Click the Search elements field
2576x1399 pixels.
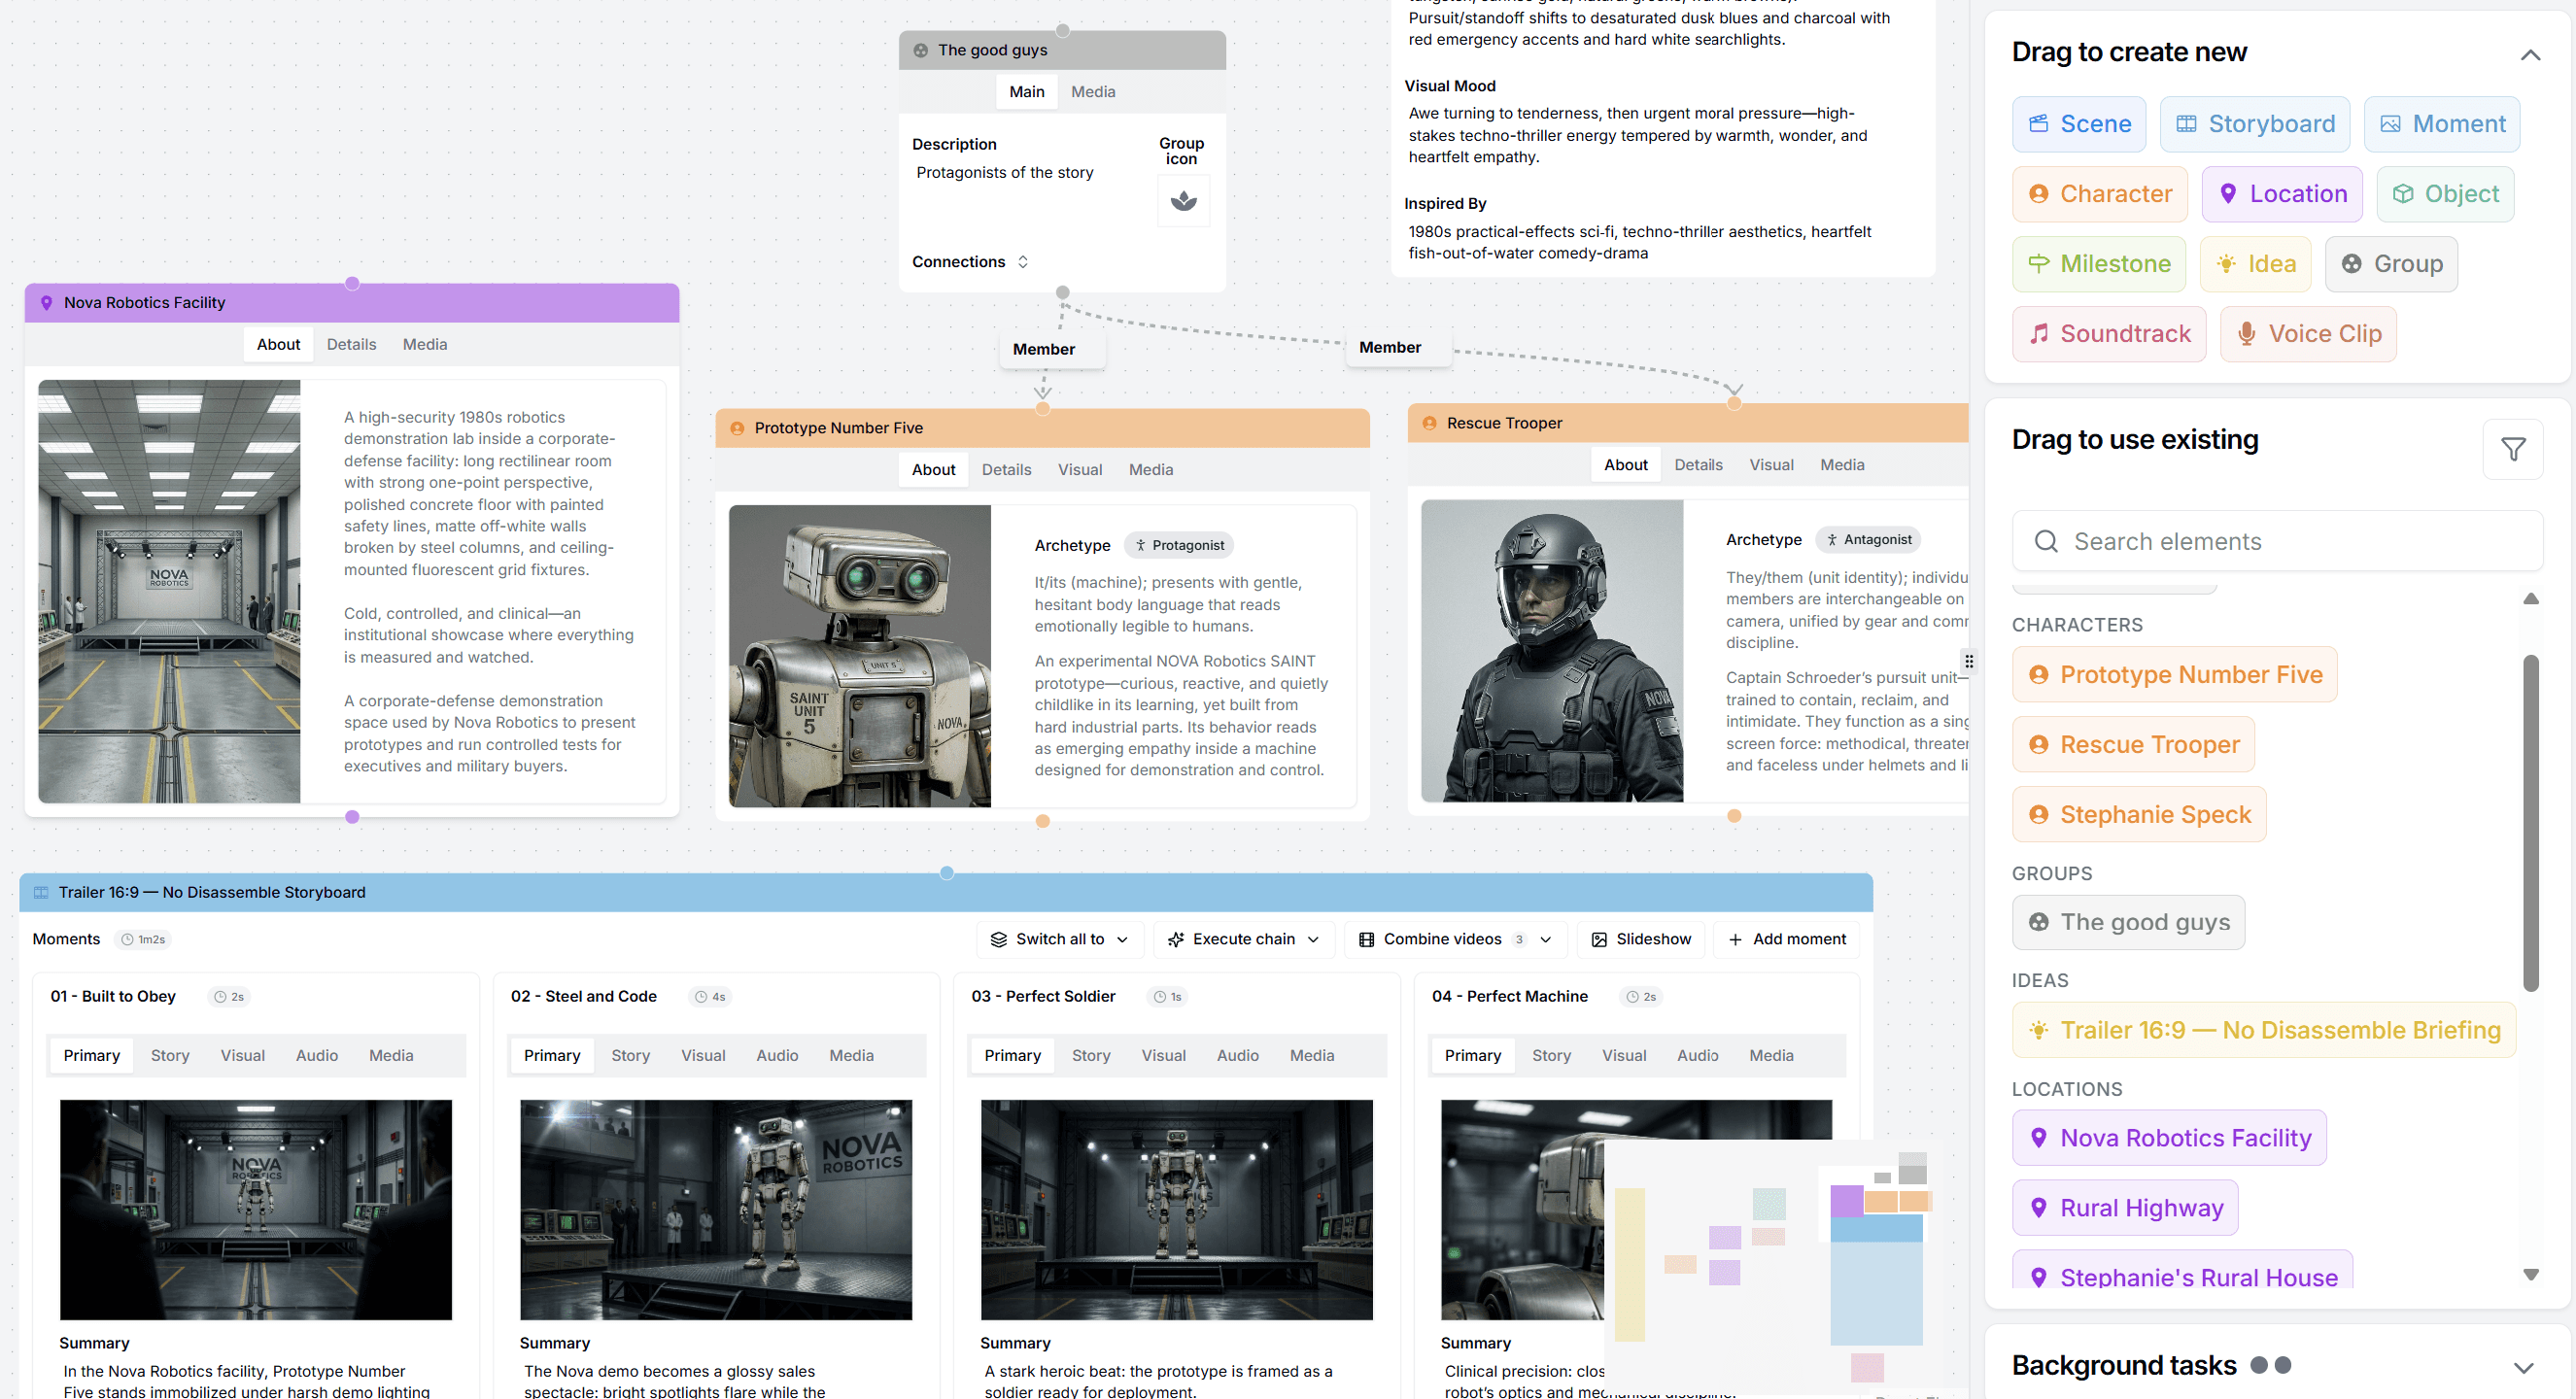[x=2277, y=542]
